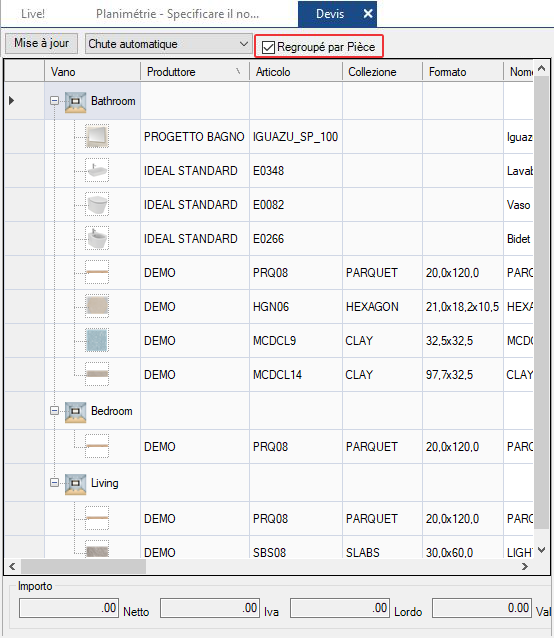Select the Bedroom tree label
The image size is (554, 638).
pos(111,411)
